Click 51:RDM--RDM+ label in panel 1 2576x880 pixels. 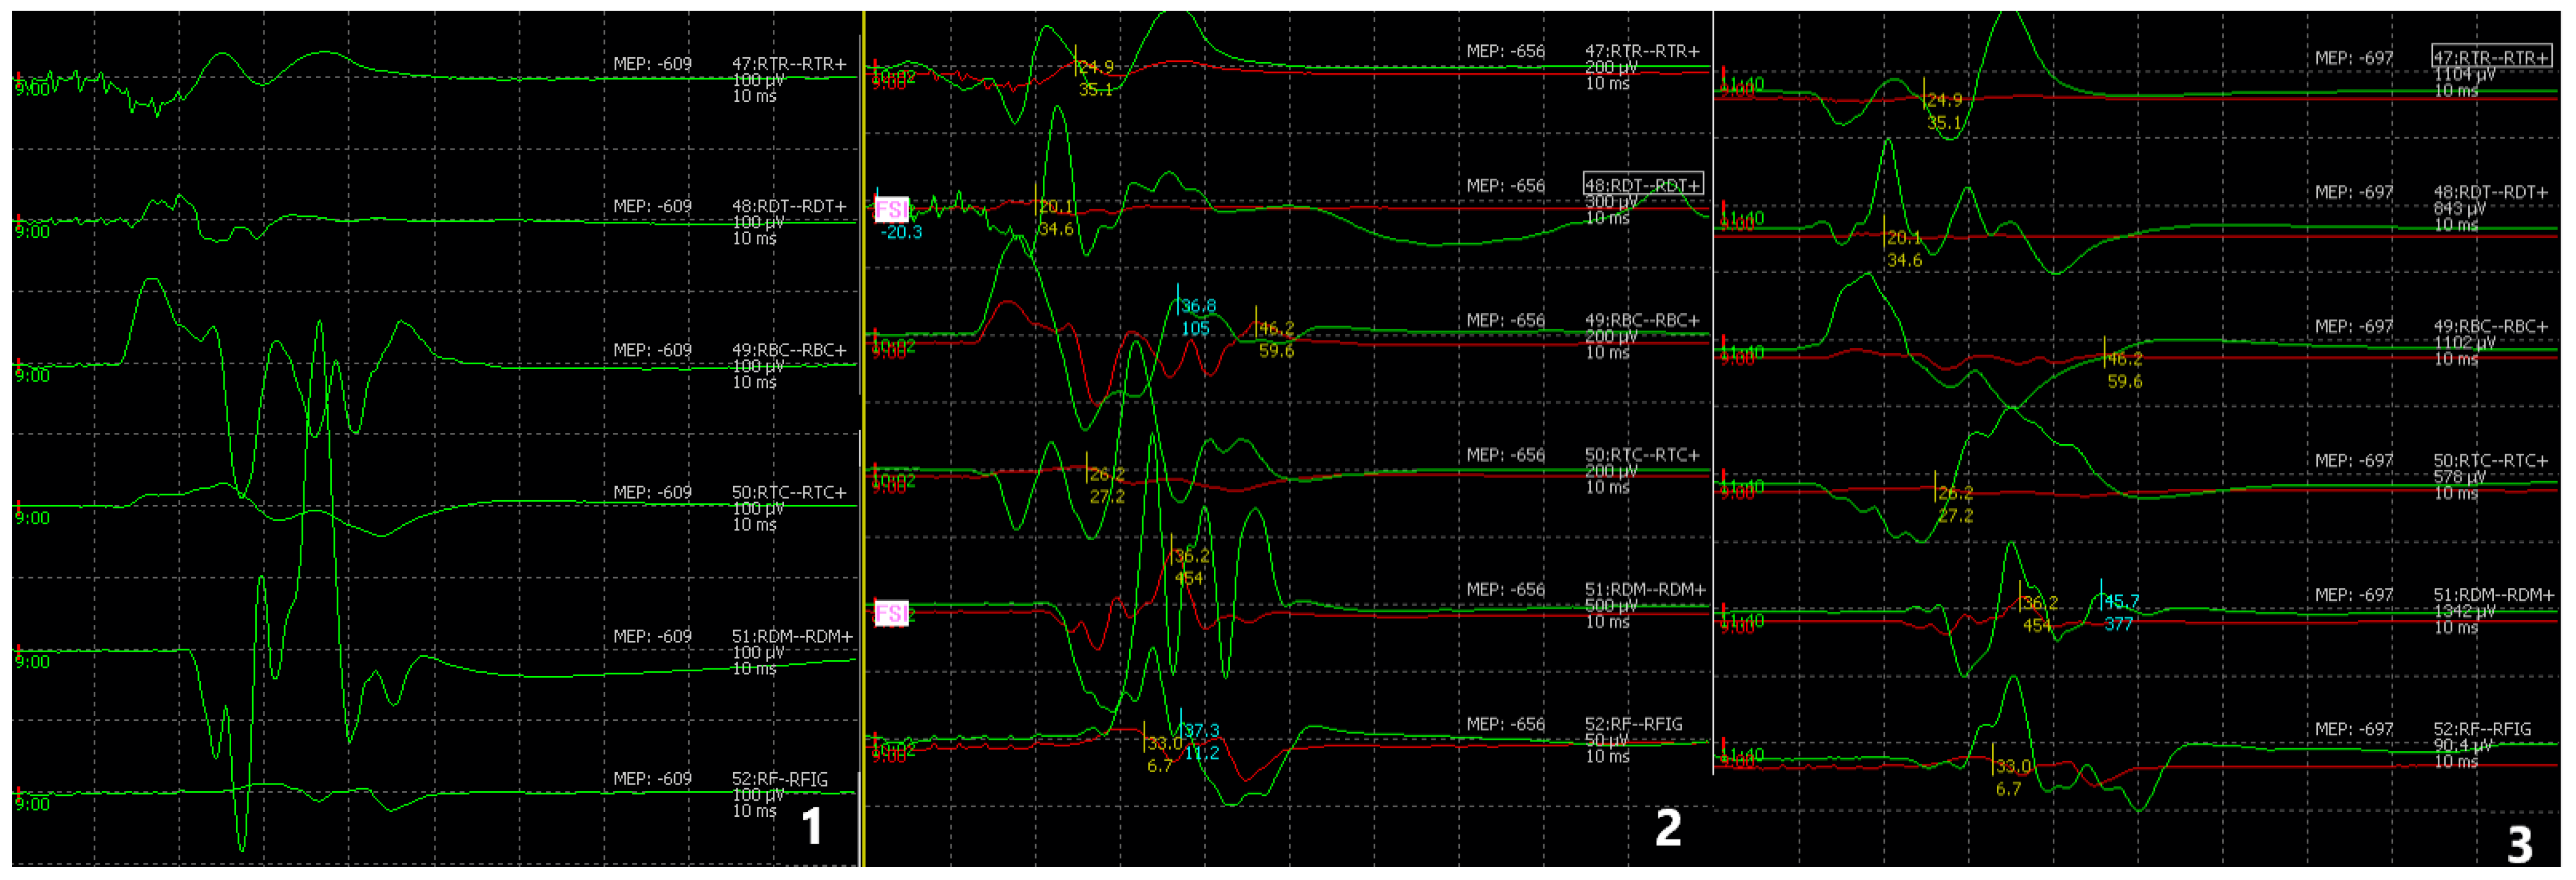coord(792,636)
